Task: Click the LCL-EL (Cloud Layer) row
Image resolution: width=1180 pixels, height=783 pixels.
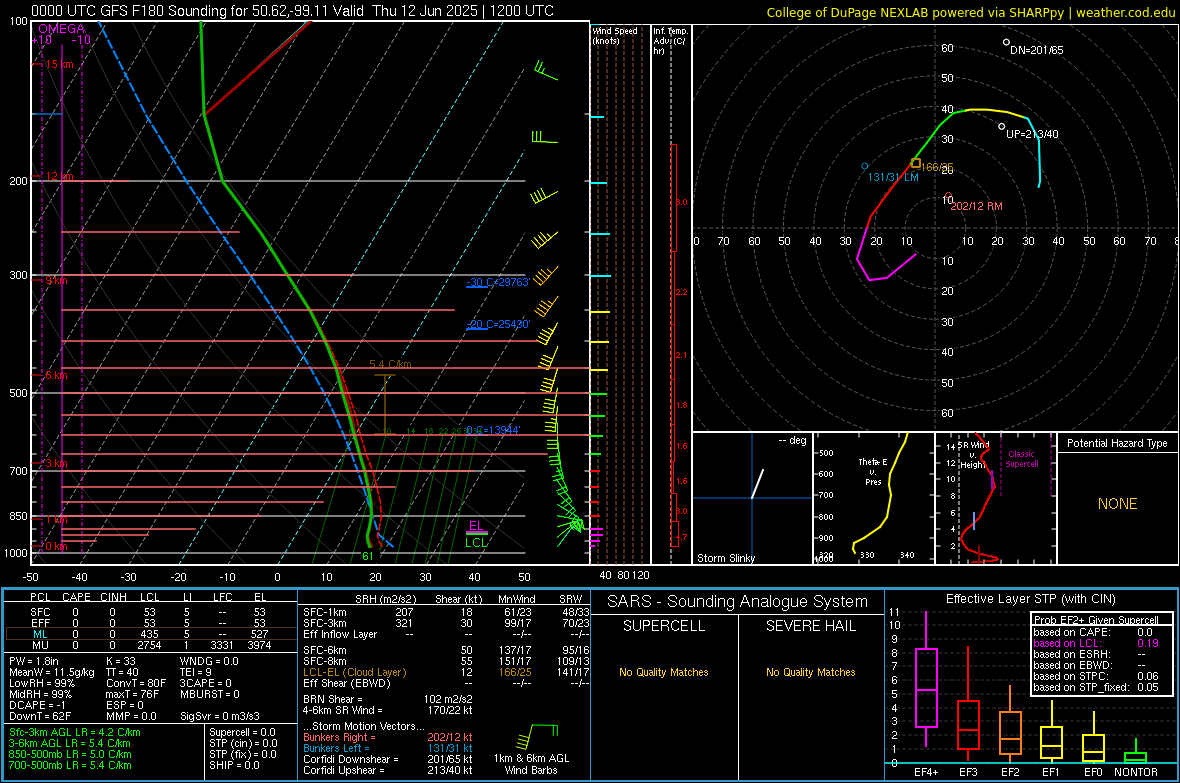Action: pyautogui.click(x=446, y=672)
